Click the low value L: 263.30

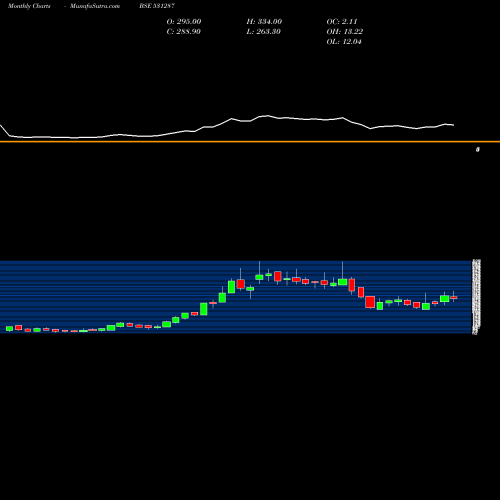264,32
